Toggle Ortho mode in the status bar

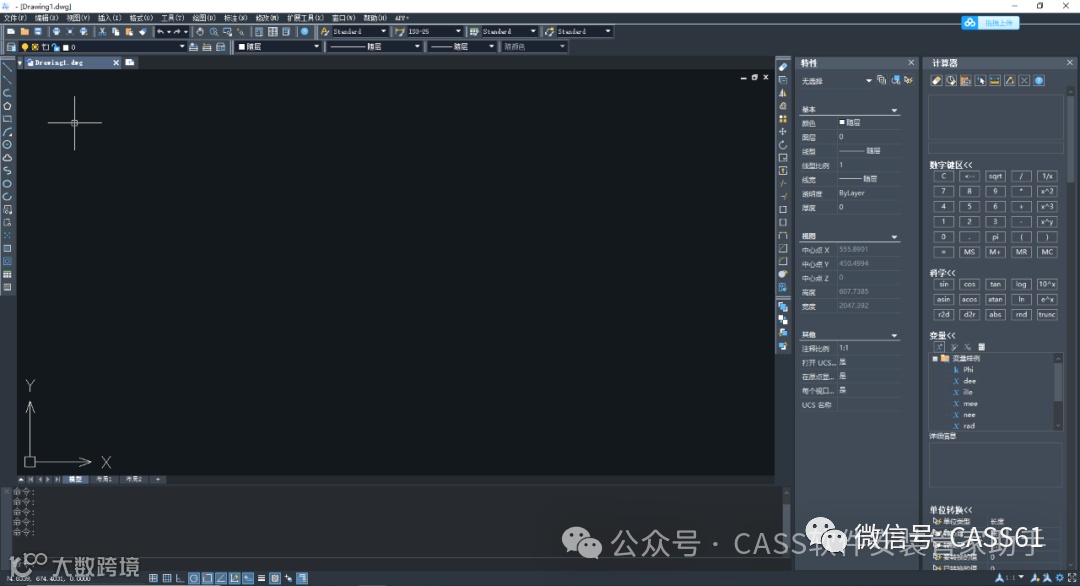[180, 578]
